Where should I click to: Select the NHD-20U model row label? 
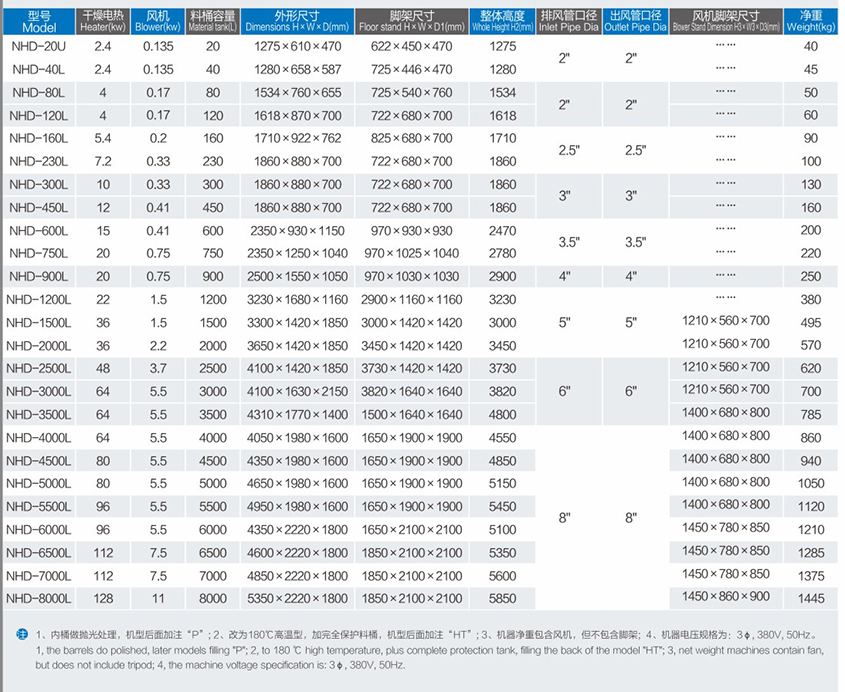pos(39,47)
